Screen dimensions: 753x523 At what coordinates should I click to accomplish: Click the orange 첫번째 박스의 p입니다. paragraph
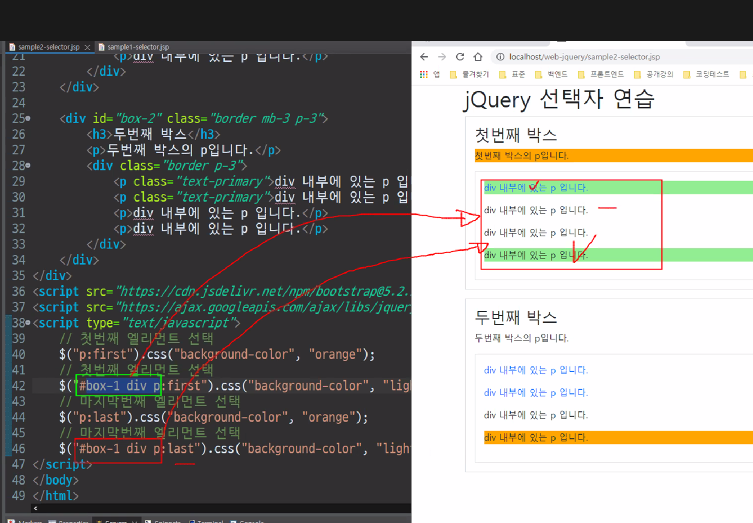614,156
